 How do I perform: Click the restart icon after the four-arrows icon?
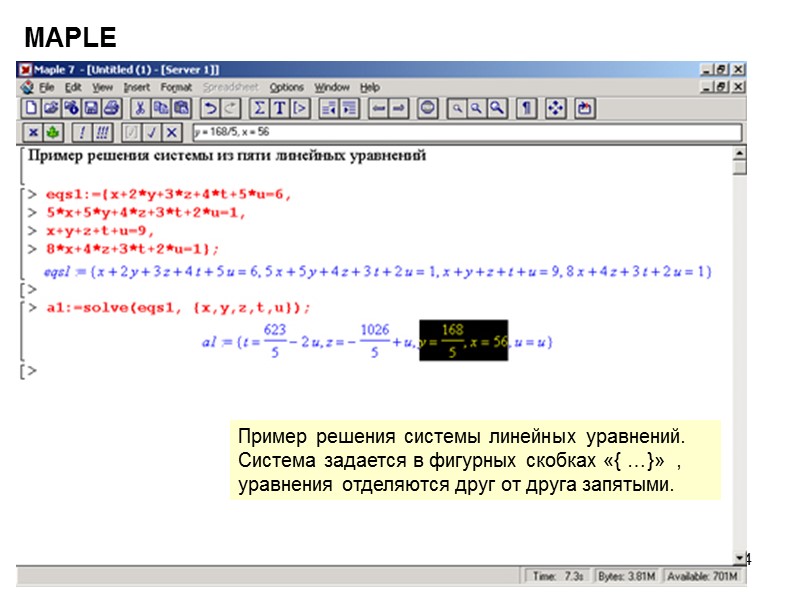[585, 108]
